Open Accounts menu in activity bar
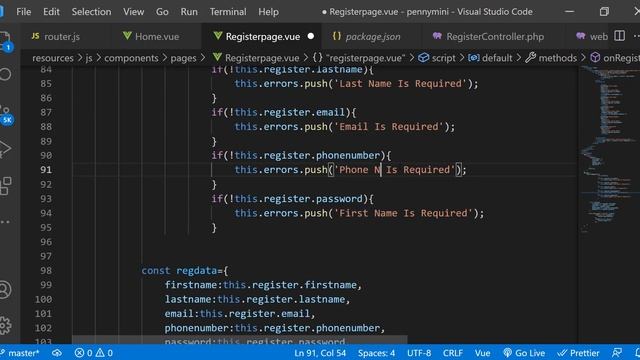 tap(5, 290)
